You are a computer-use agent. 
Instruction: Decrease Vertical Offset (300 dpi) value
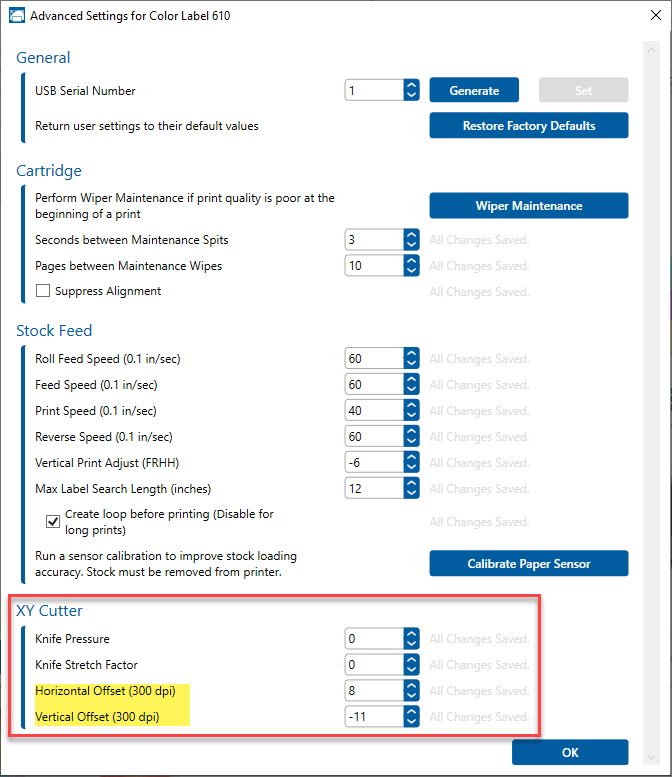pyautogui.click(x=411, y=722)
